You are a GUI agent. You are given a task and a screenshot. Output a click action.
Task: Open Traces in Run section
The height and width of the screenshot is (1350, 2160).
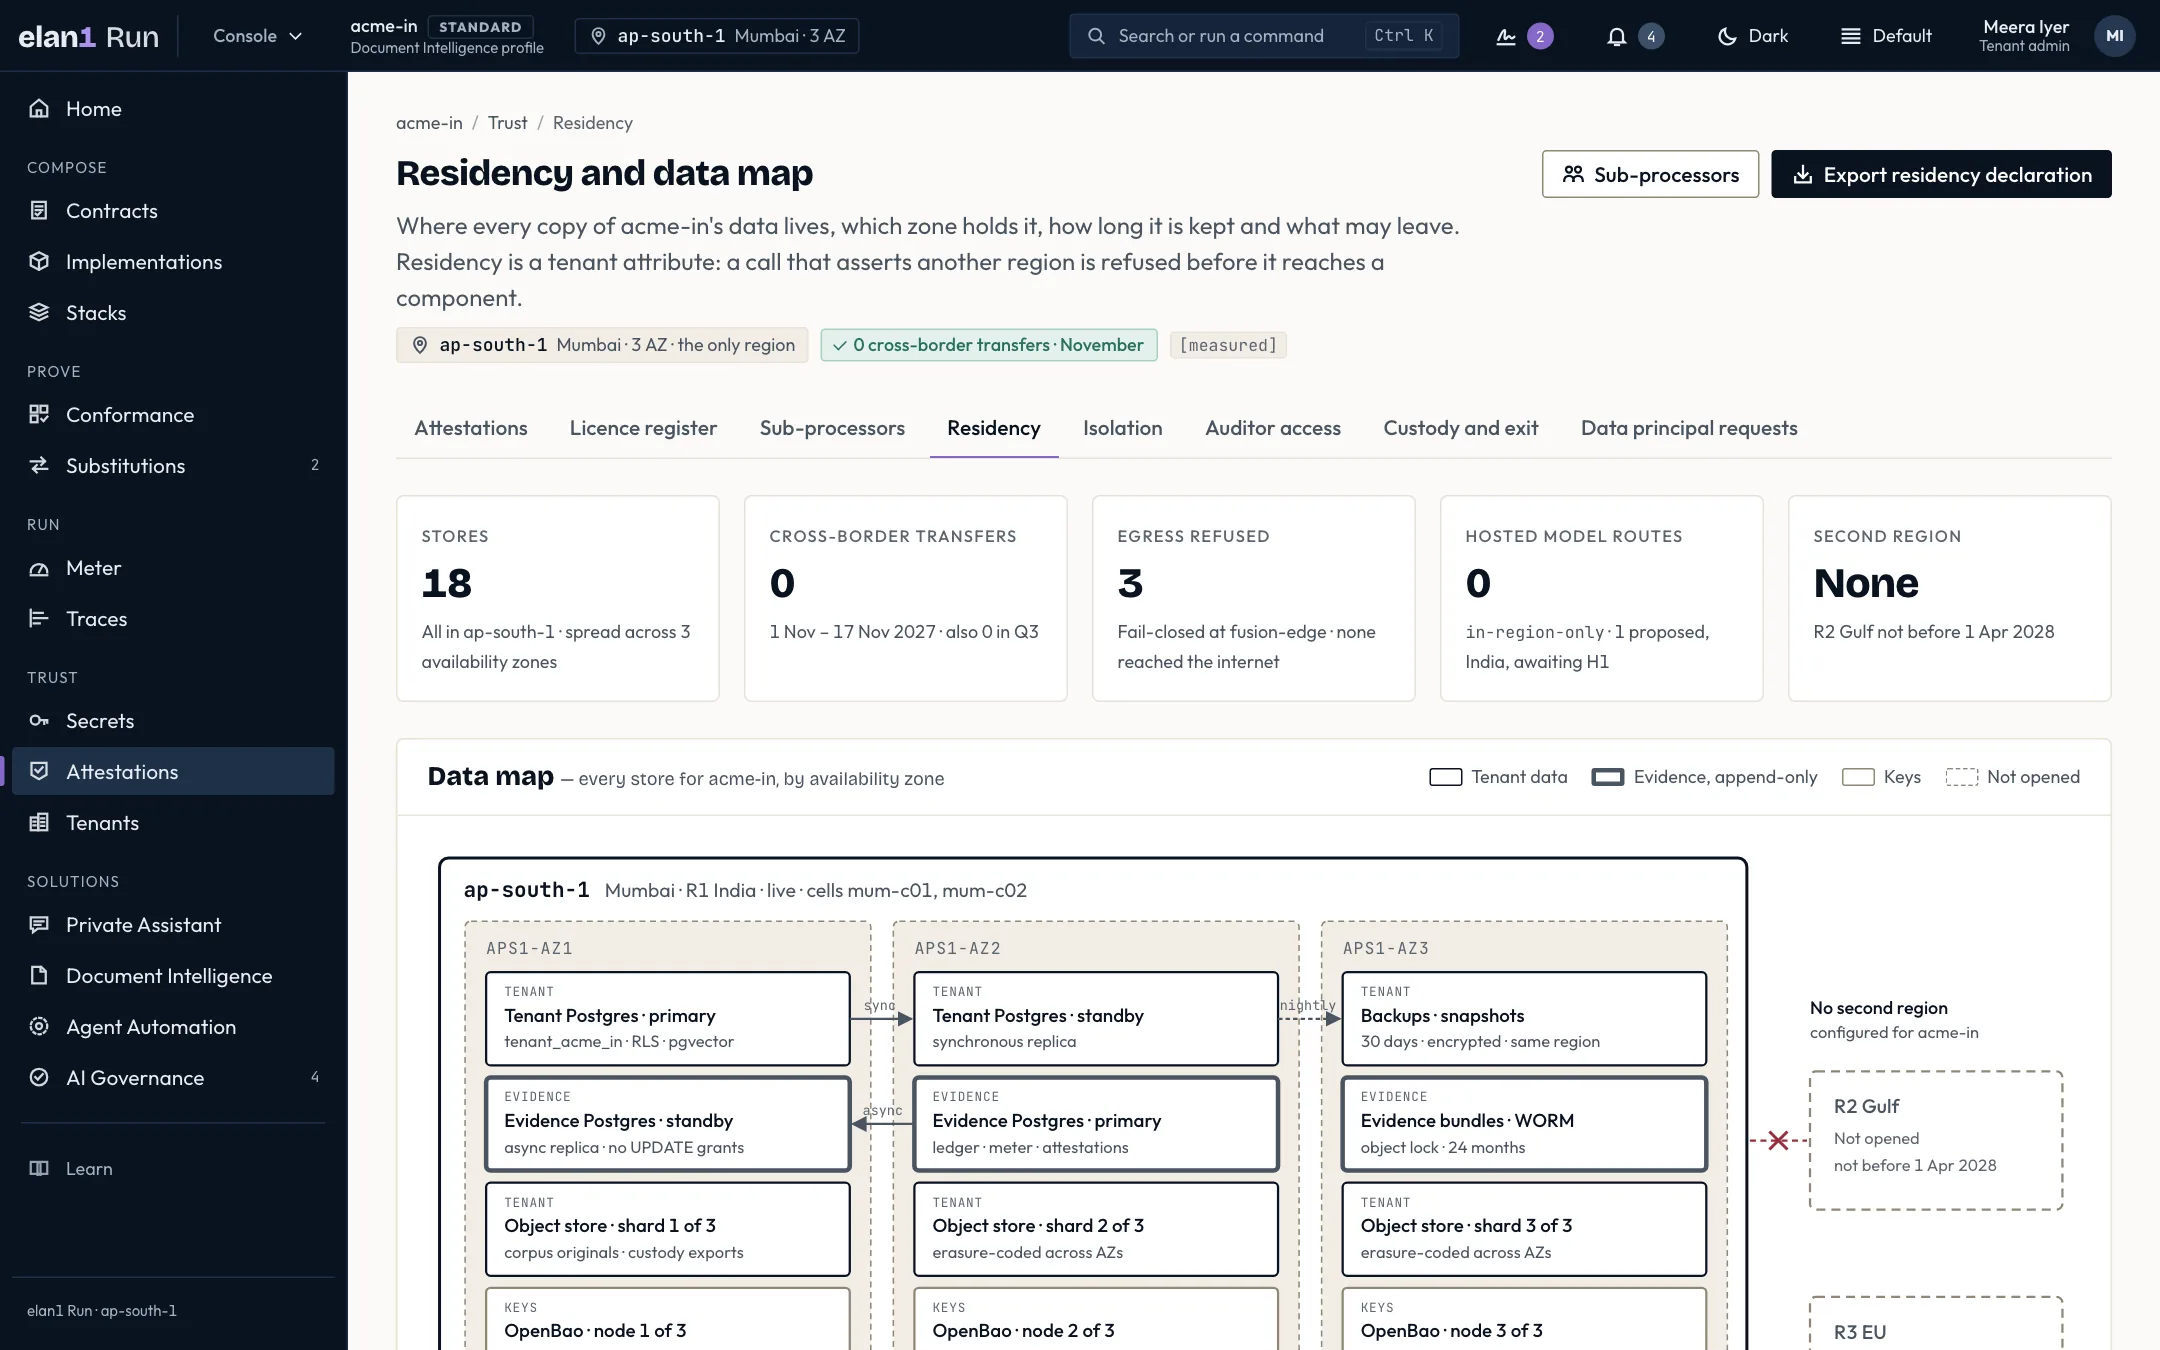(173, 619)
